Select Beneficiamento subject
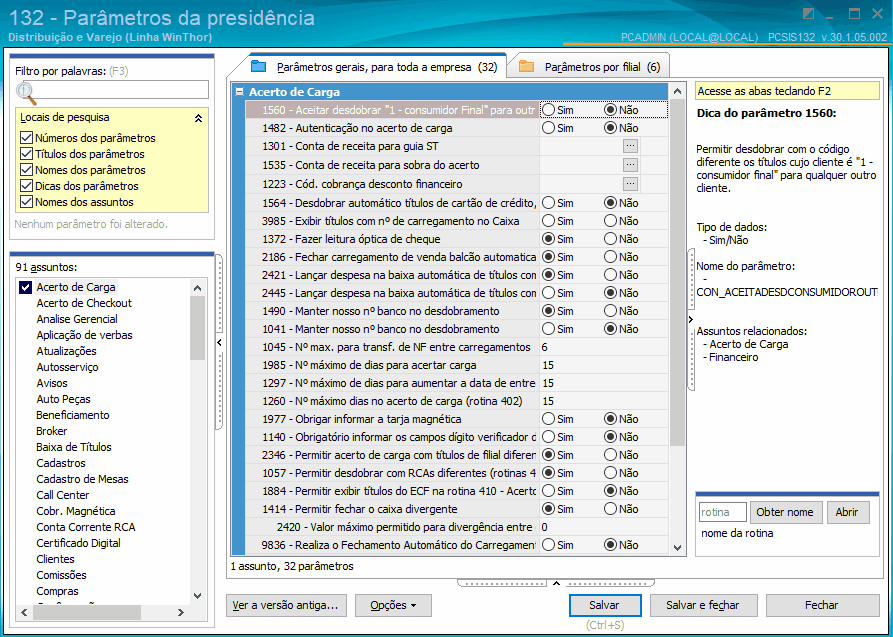This screenshot has height=637, width=893. click(72, 415)
